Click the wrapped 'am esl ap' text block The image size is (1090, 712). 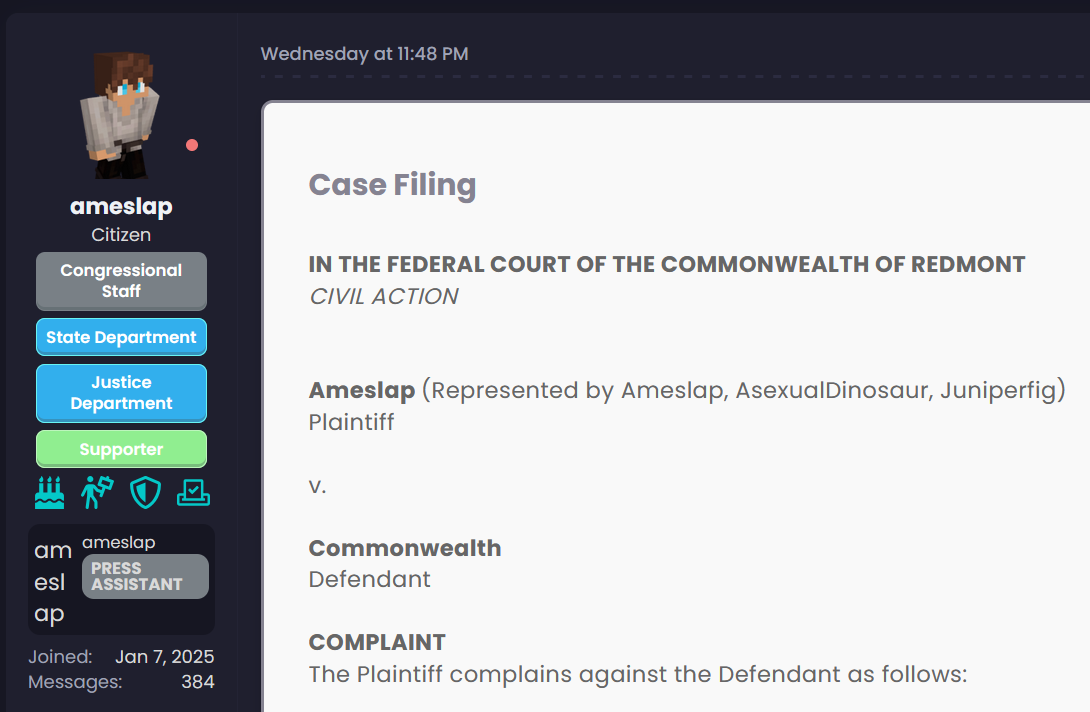[52, 582]
